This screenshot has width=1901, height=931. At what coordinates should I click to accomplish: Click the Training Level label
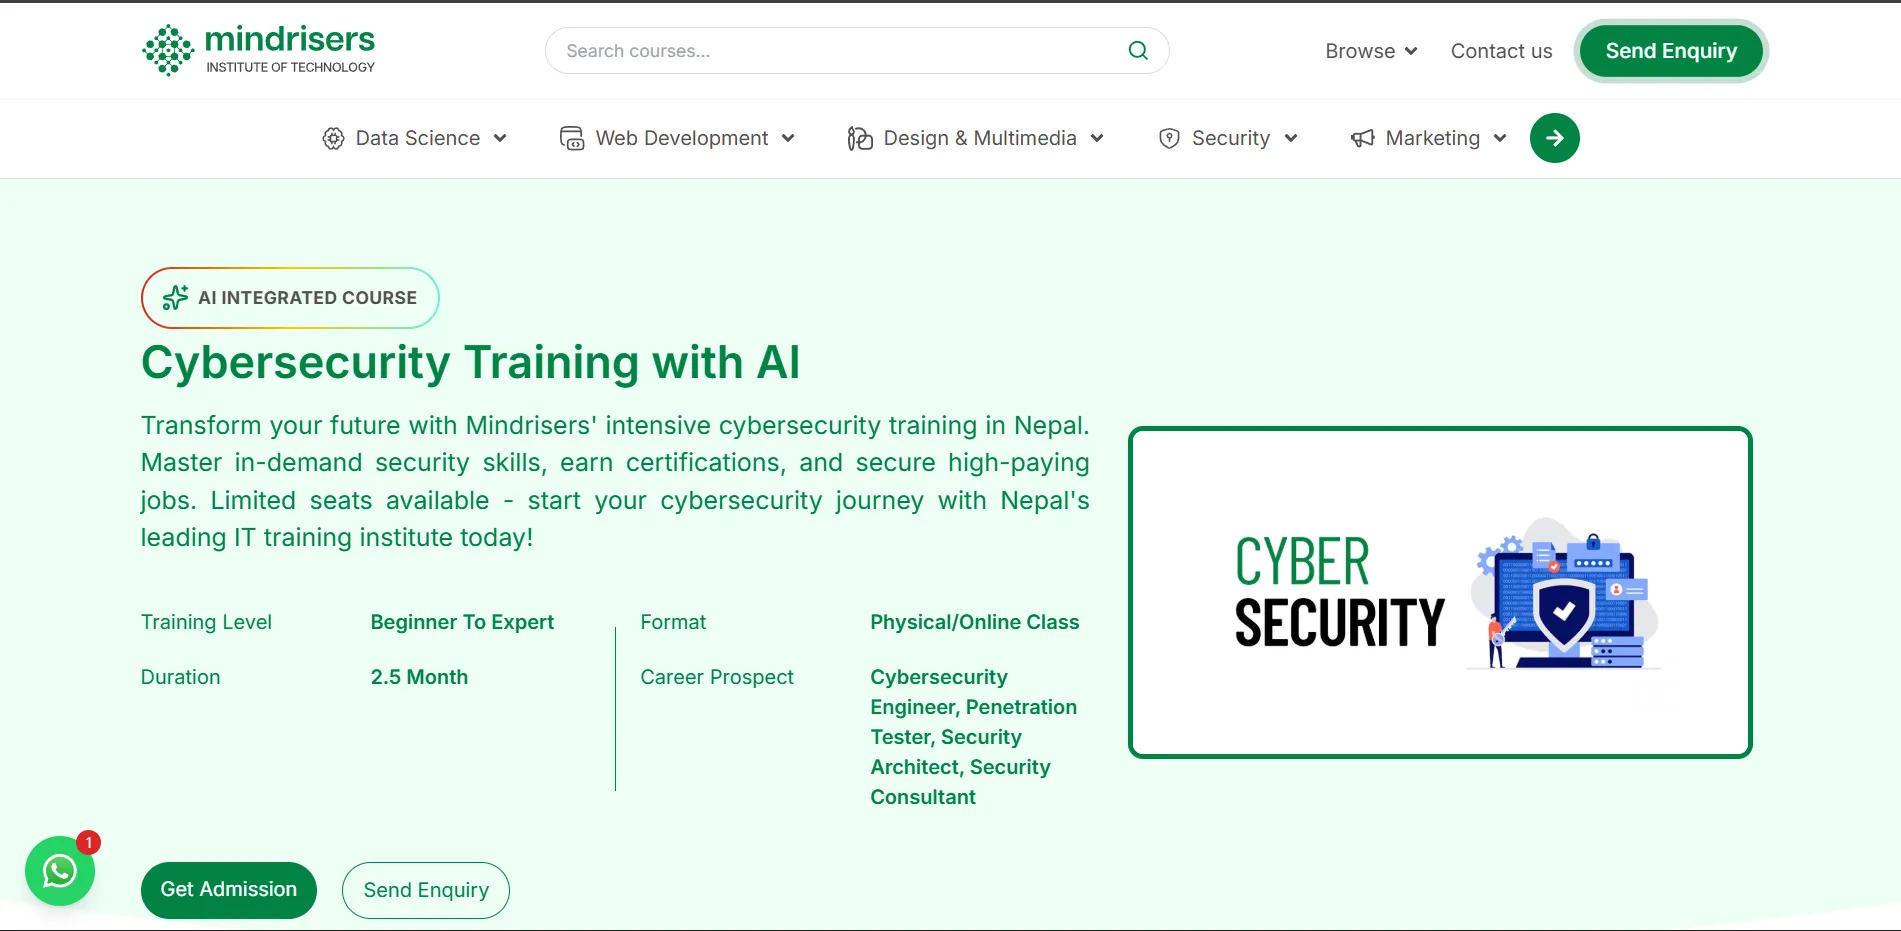pos(206,622)
